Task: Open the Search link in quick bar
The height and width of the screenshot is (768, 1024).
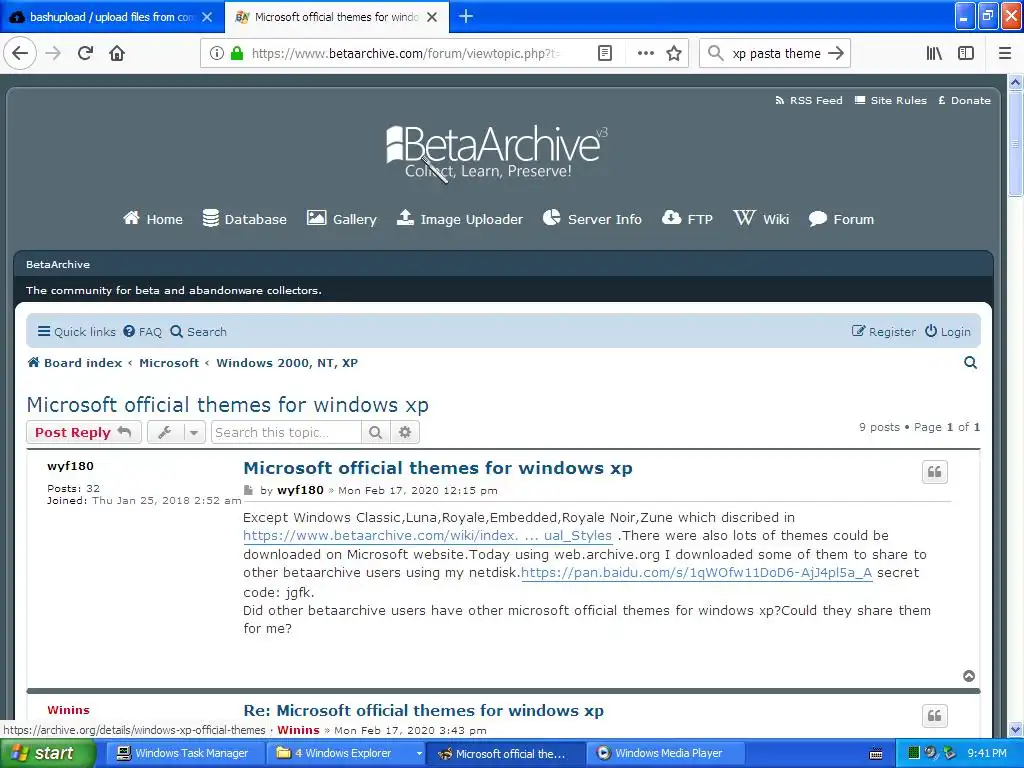Action: coord(199,332)
